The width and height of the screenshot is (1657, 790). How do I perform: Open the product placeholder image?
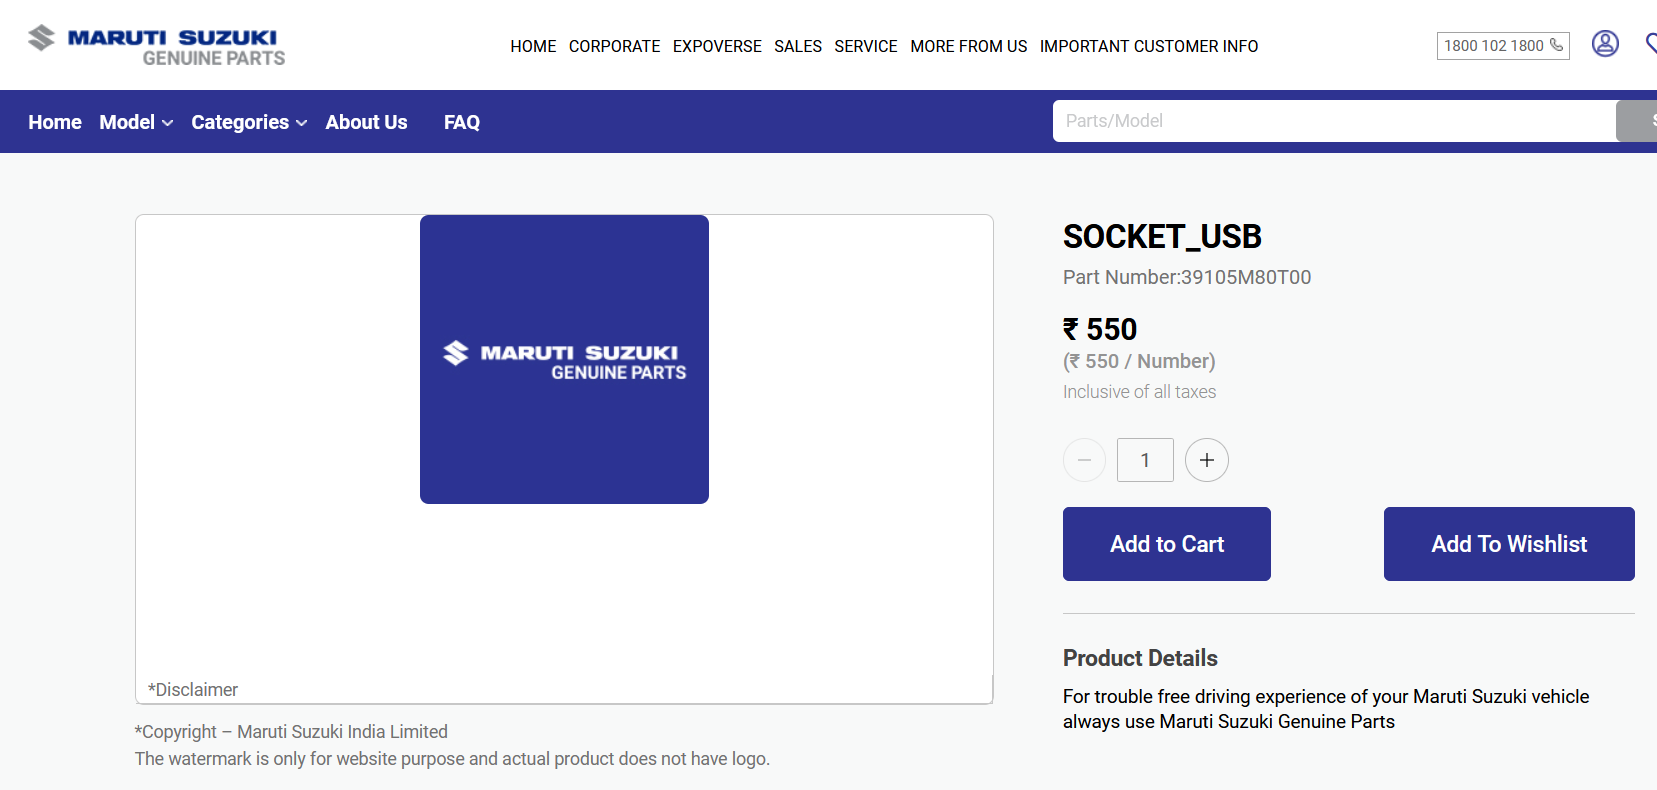[564, 359]
